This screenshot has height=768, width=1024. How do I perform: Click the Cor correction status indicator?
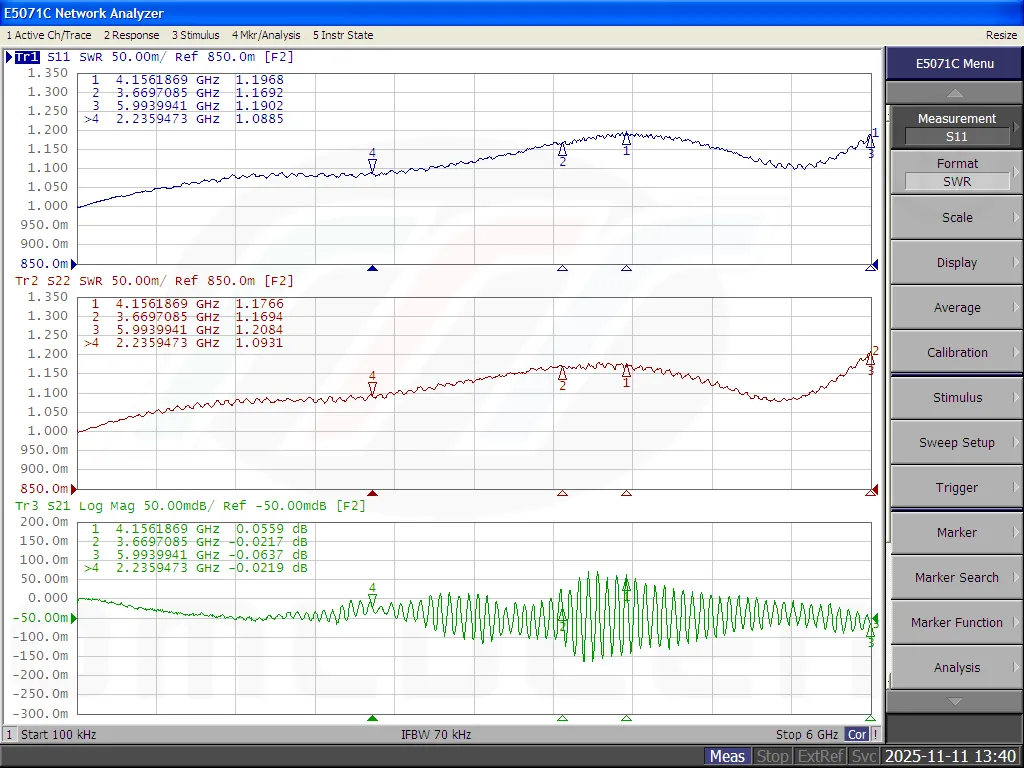(857, 735)
